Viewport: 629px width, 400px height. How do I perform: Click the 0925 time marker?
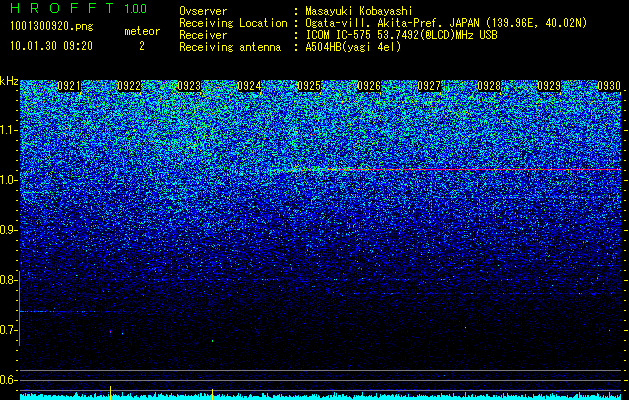click(x=309, y=86)
